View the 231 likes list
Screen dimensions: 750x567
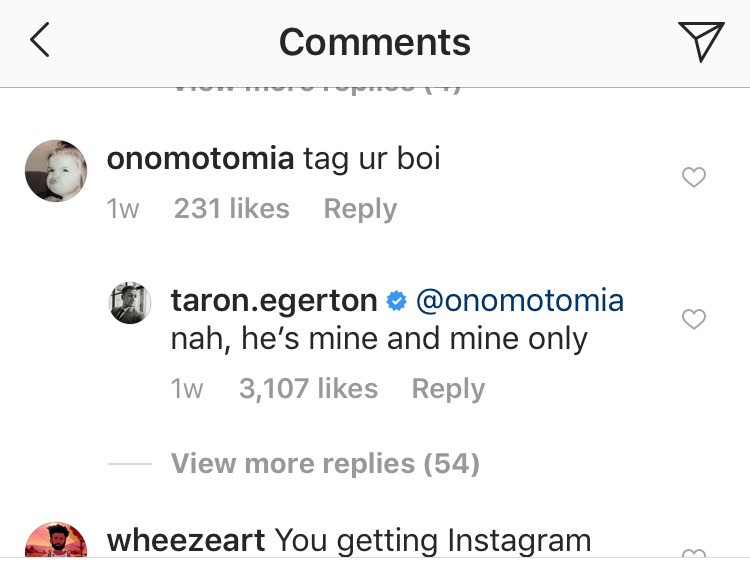(x=231, y=209)
